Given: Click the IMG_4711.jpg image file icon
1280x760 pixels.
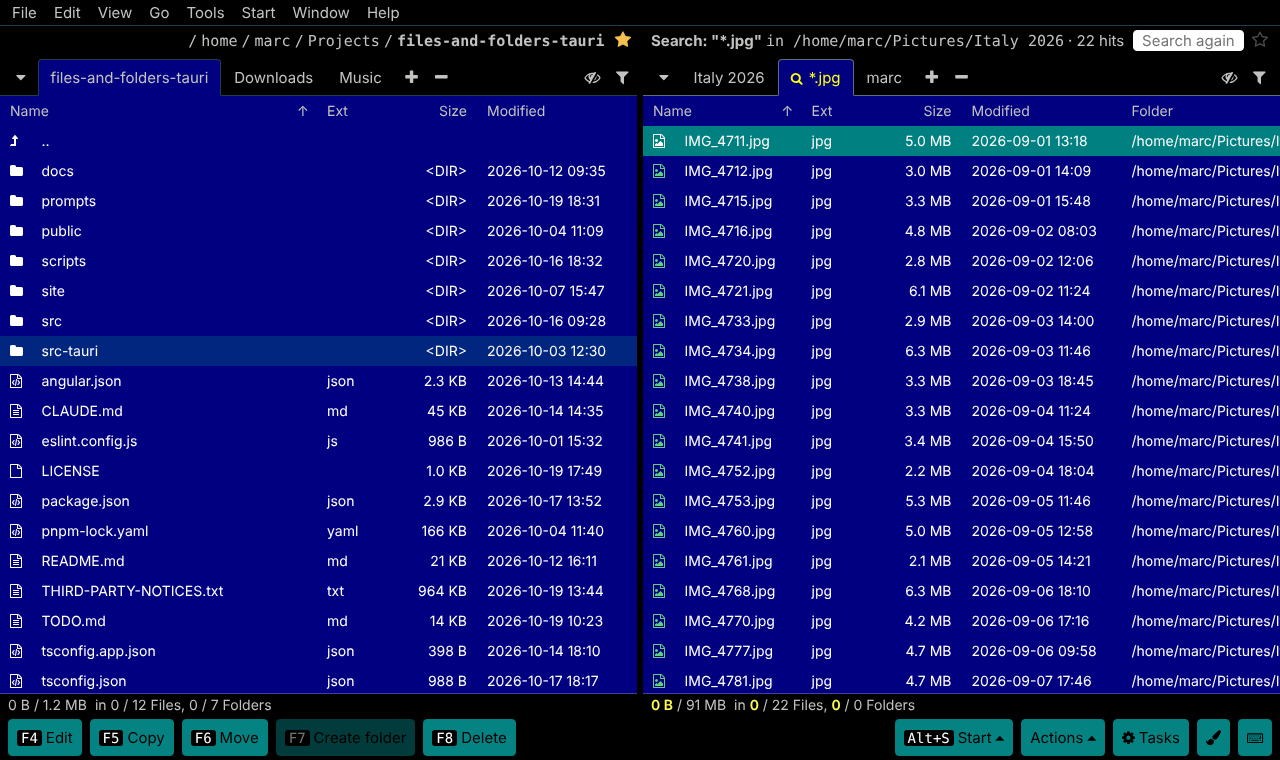Looking at the screenshot, I should pos(659,141).
